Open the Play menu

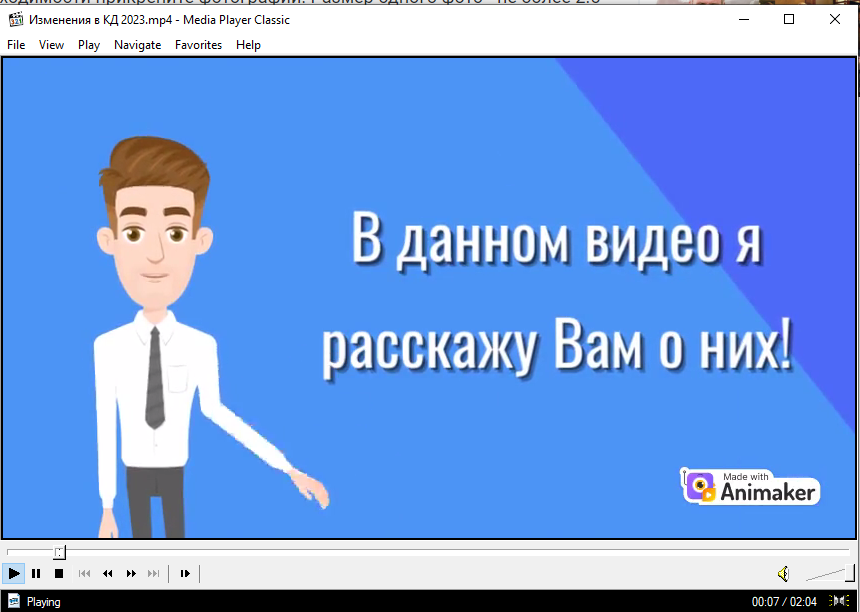click(88, 44)
